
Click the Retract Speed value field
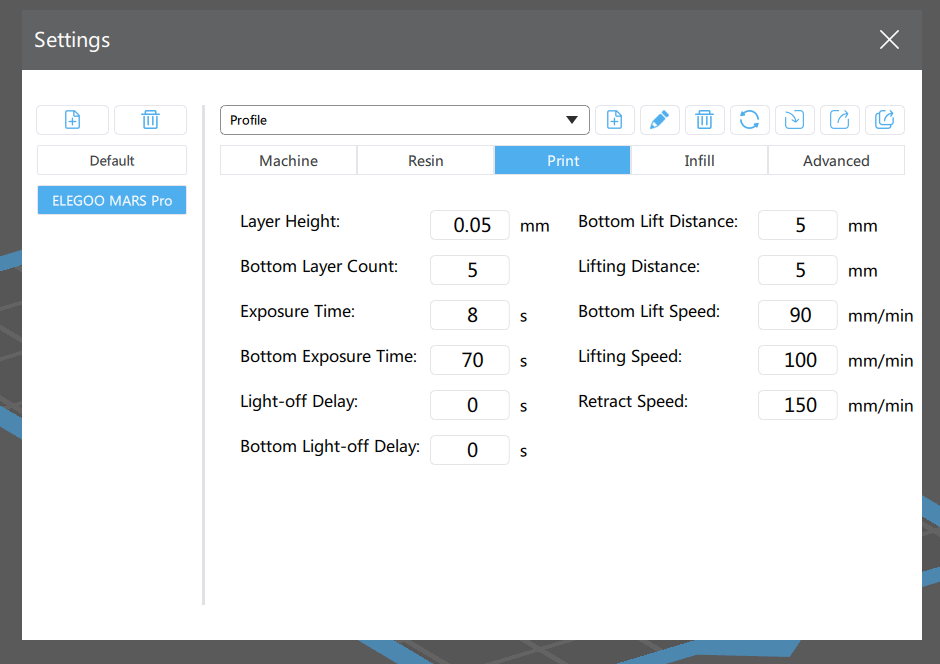[798, 405]
